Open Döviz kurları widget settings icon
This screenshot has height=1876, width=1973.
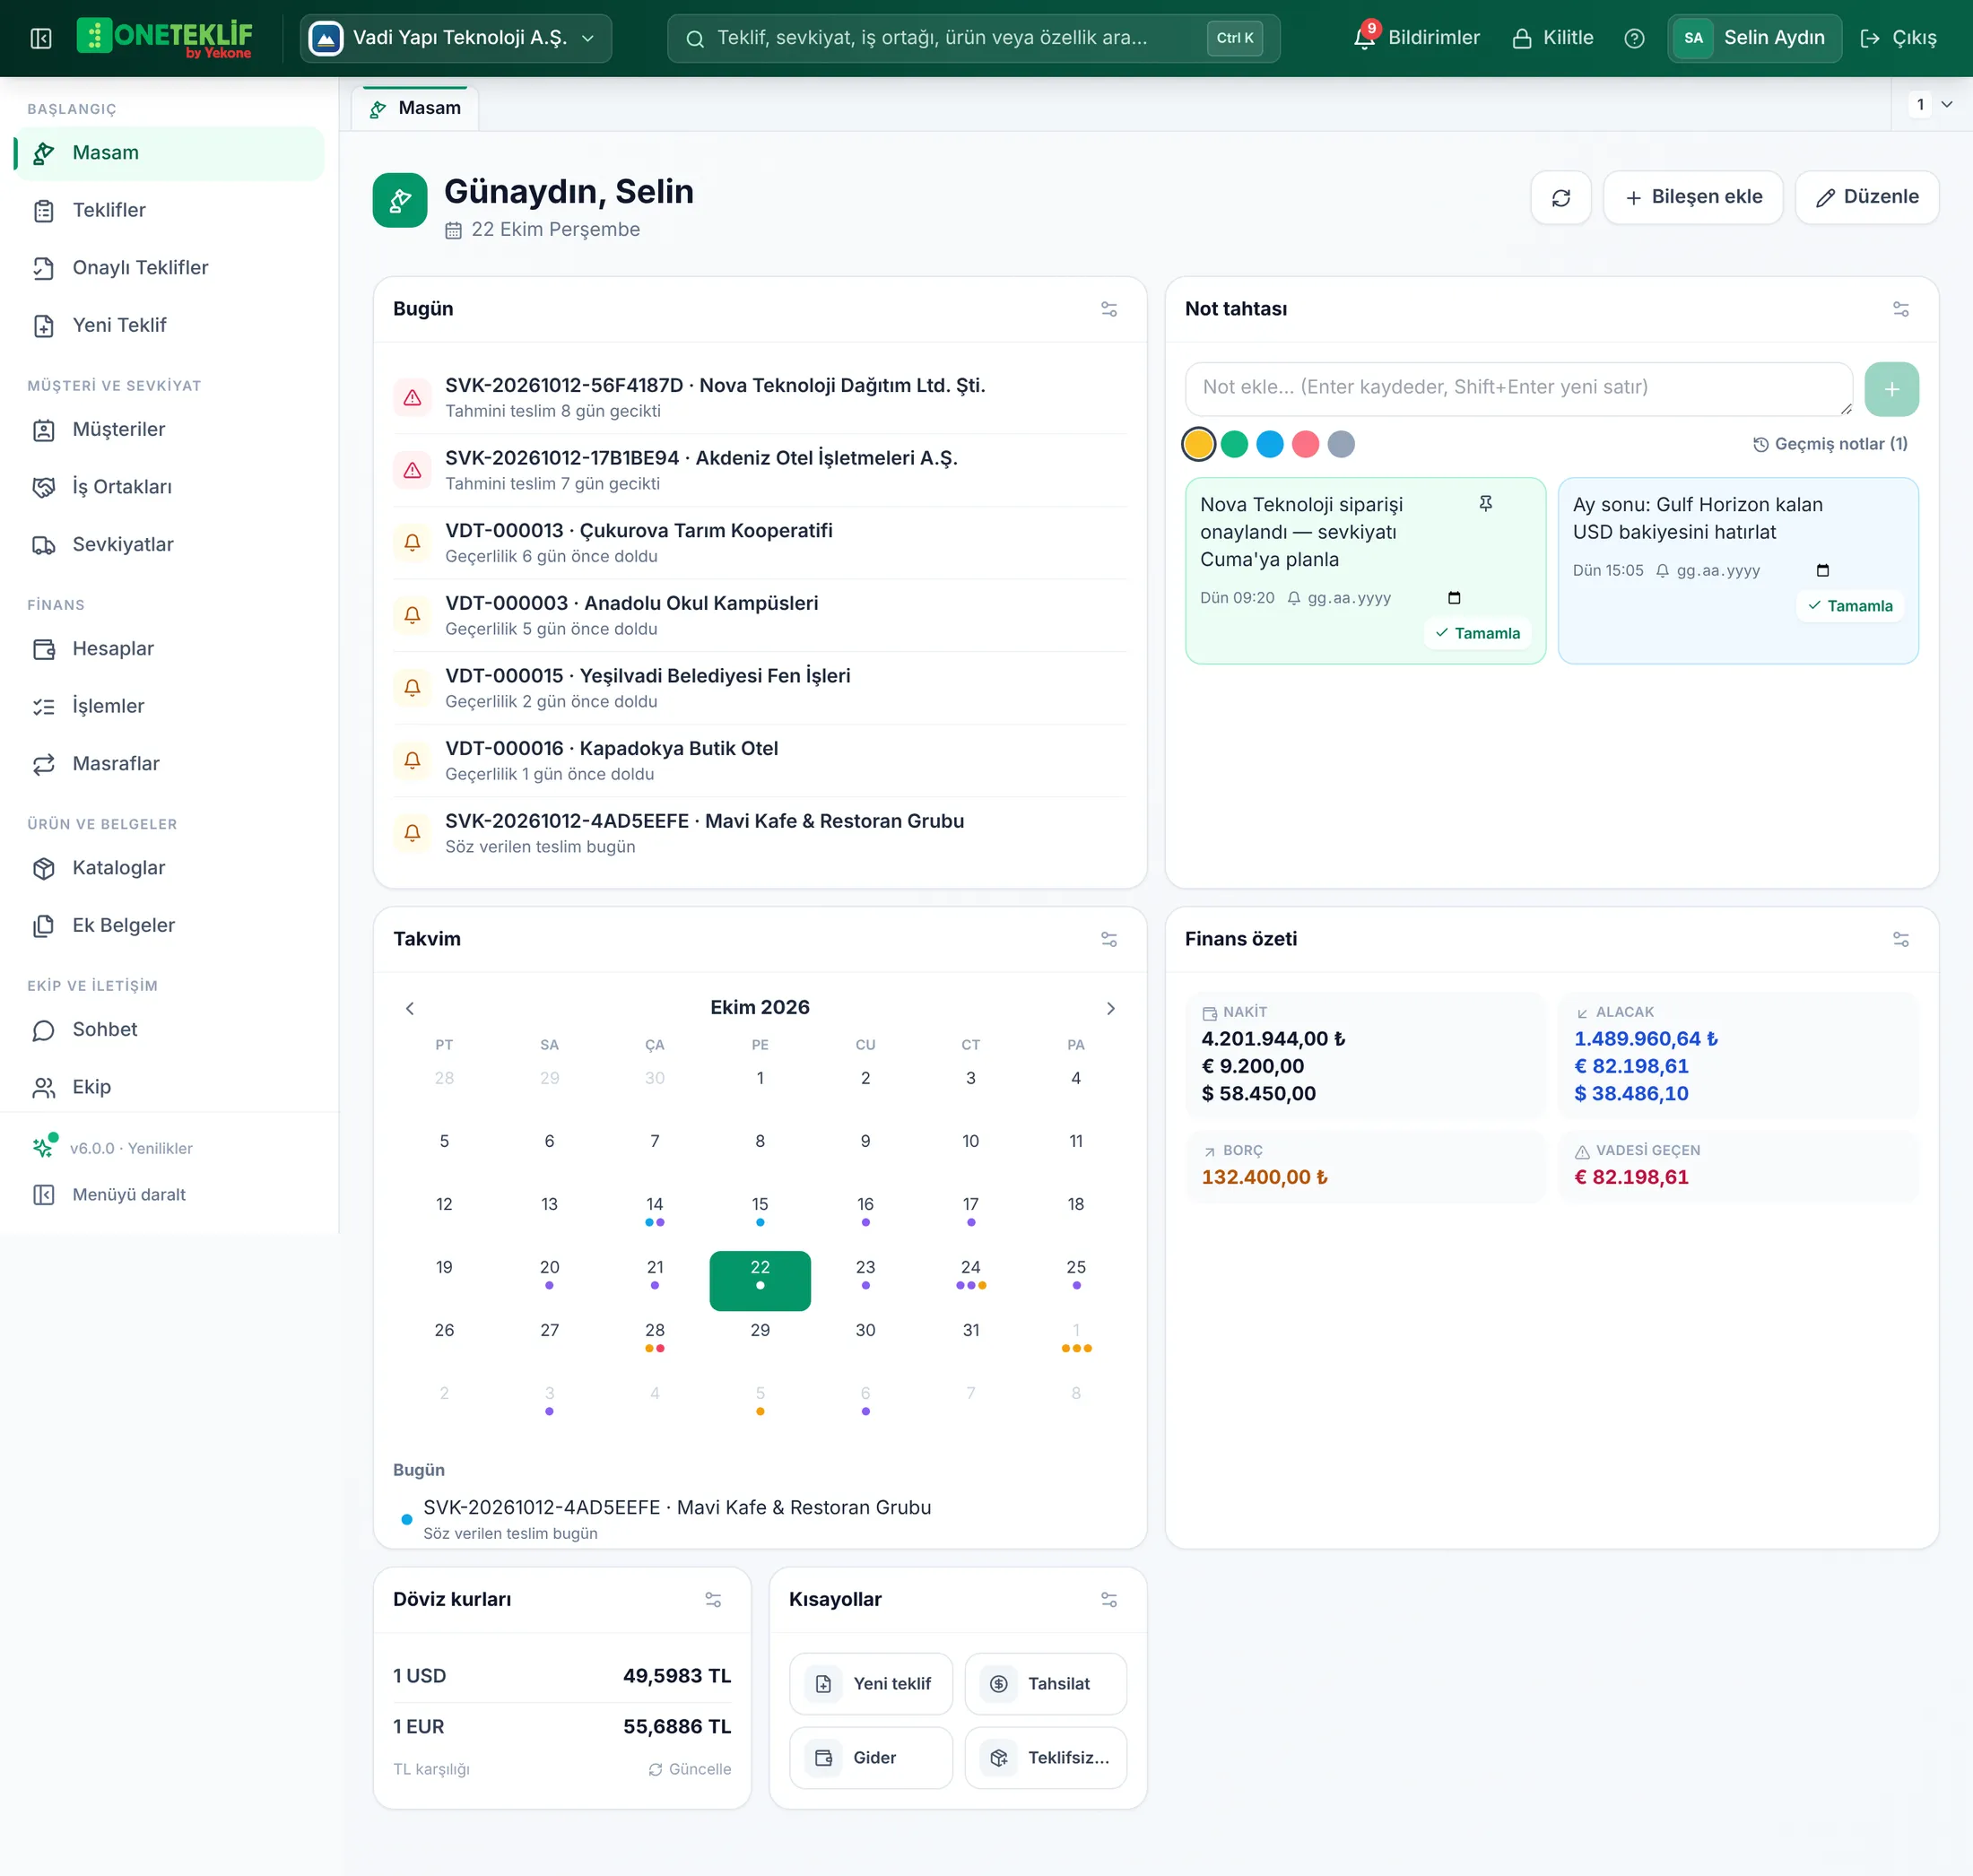pos(713,1599)
